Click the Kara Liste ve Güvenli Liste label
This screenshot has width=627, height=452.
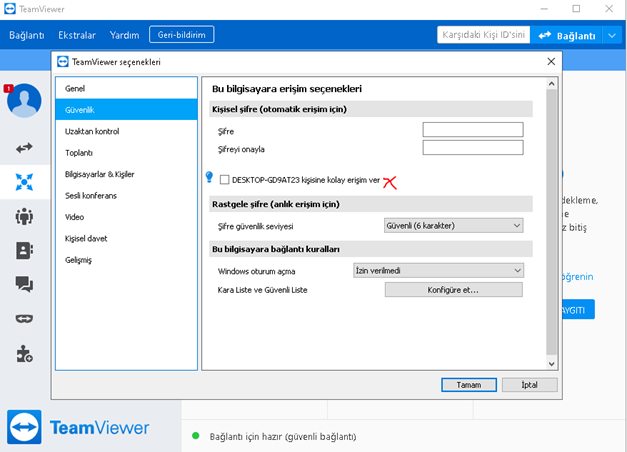point(262,290)
